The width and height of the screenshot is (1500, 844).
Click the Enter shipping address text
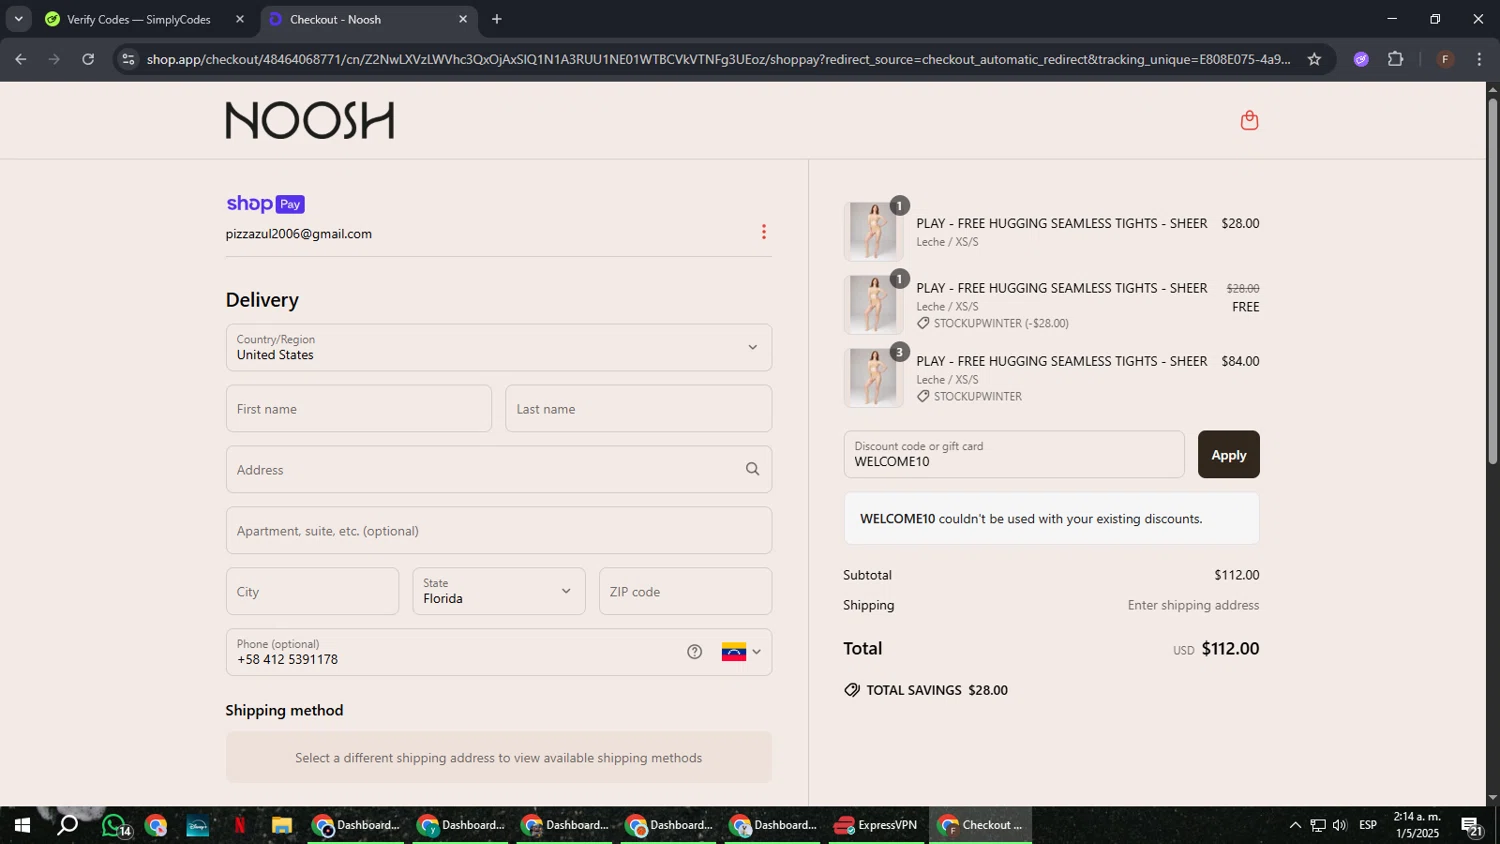(1193, 605)
